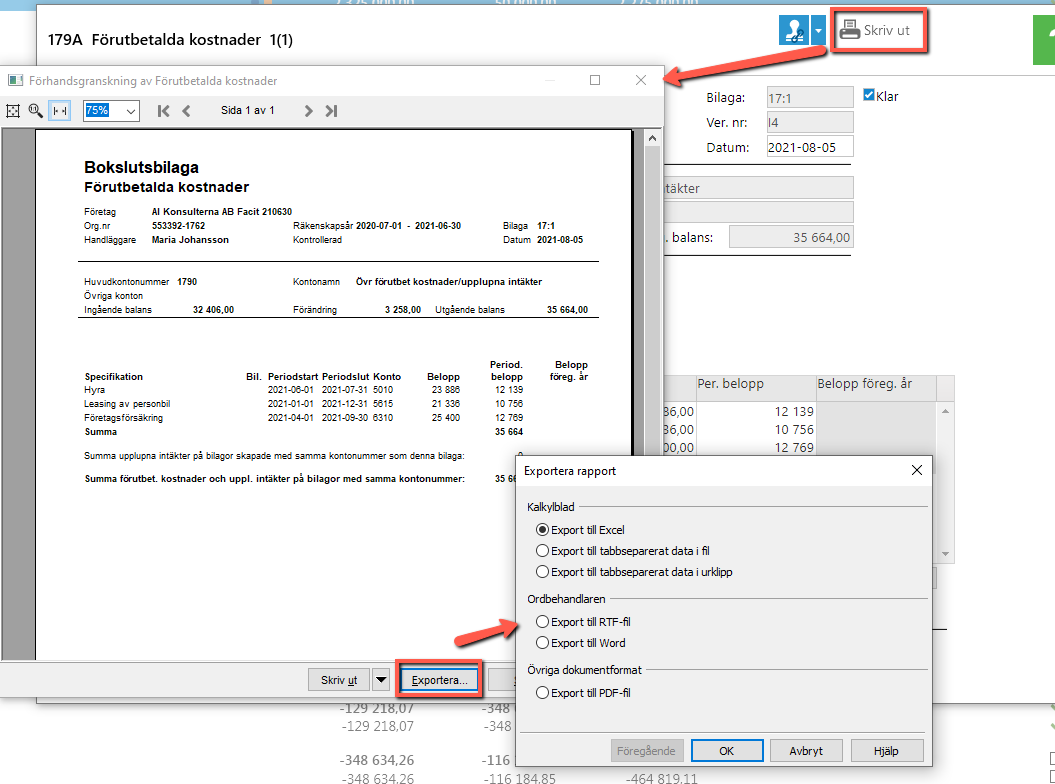Click the Föregående button
Viewport: 1055px width, 784px height.
coord(646,750)
